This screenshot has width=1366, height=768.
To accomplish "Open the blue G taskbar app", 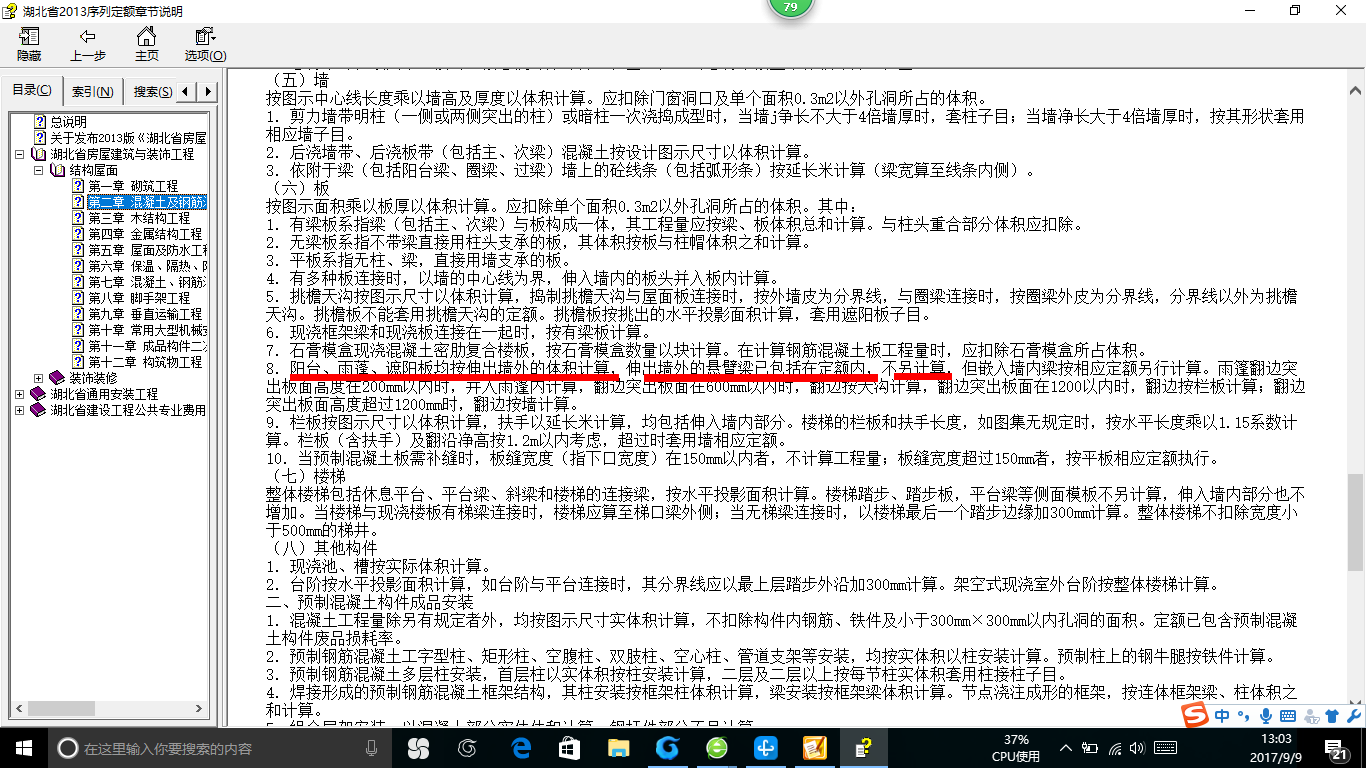I will tap(667, 747).
